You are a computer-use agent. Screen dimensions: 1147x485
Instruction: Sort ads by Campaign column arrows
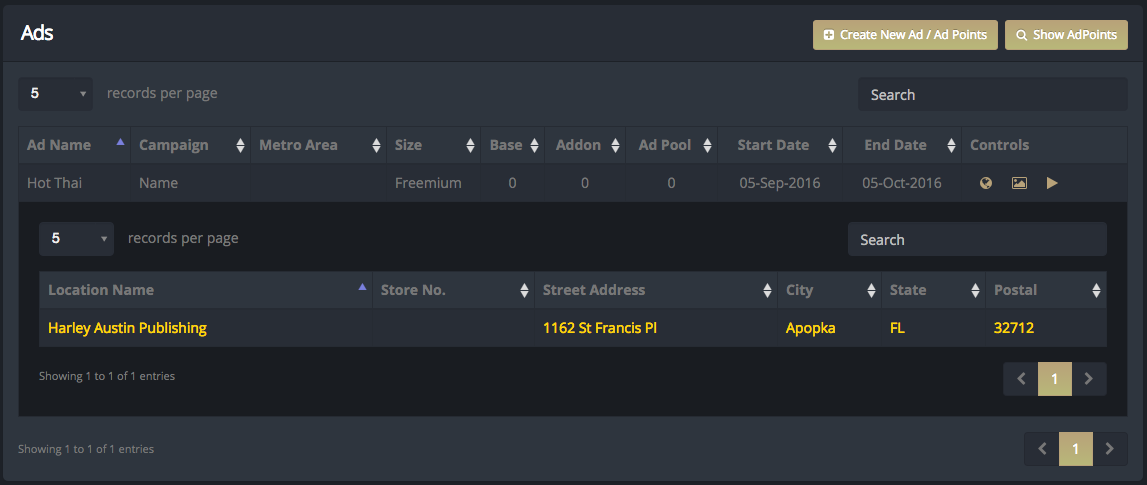[x=240, y=146]
